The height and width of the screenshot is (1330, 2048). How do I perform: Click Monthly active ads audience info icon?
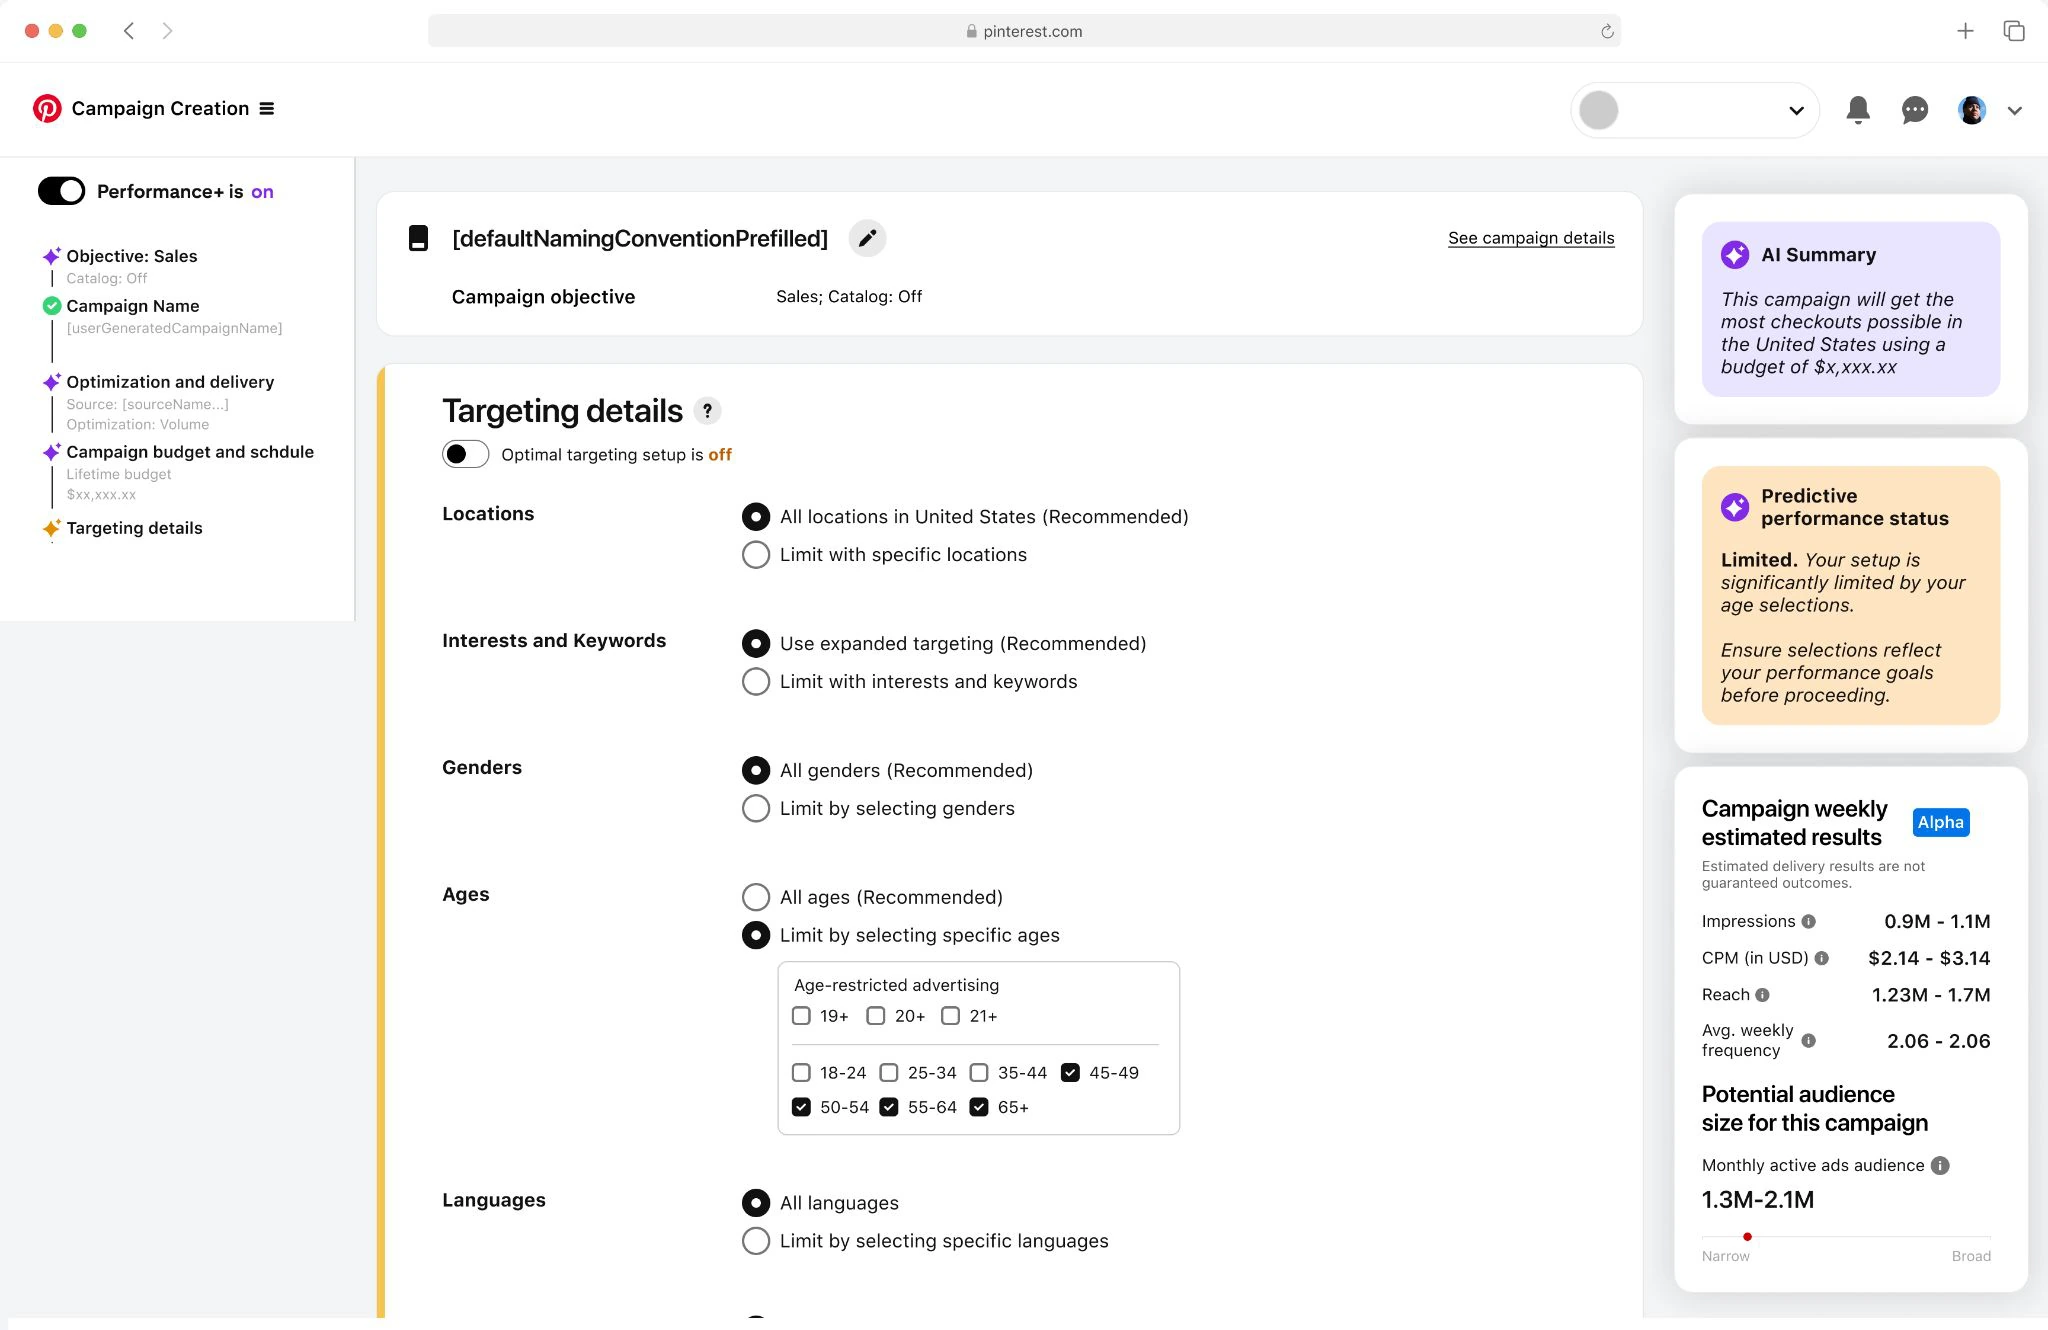1940,1165
